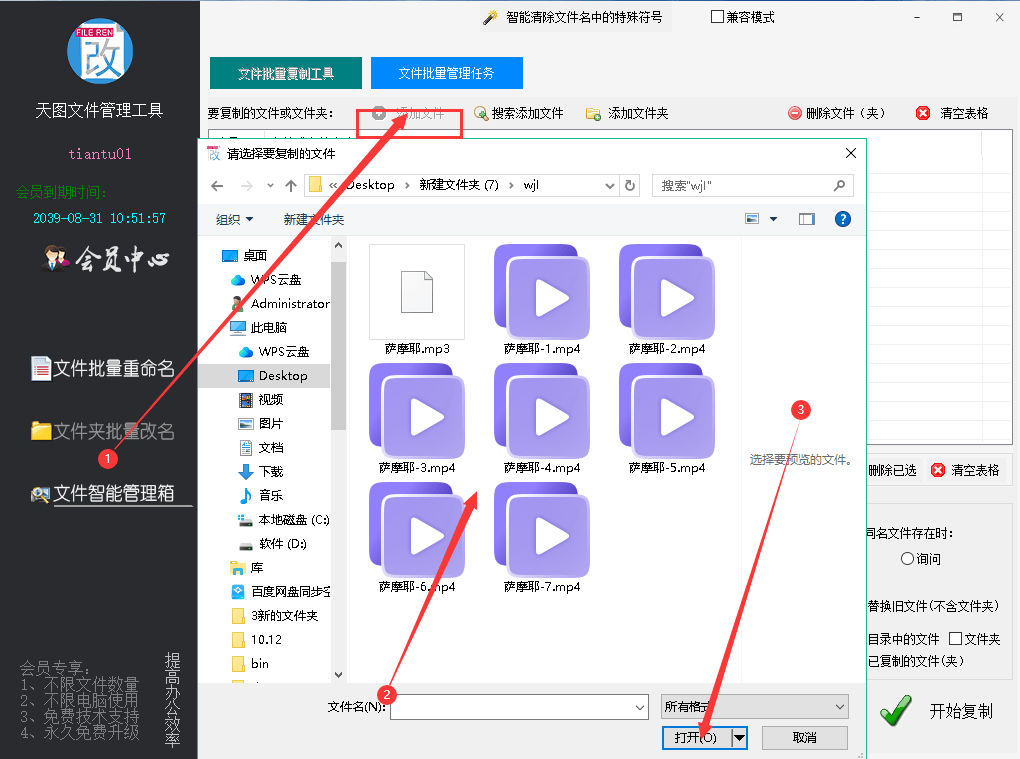
Task: Select video 萨摩耶-2.mp4
Action: 667,300
